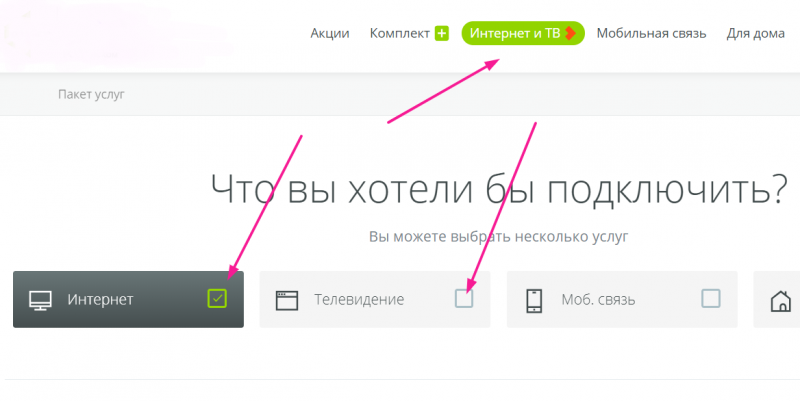Screen dimensions: 800x401
Task: Click the text Вы можете выбрать несколько услуг
Action: click(x=498, y=237)
